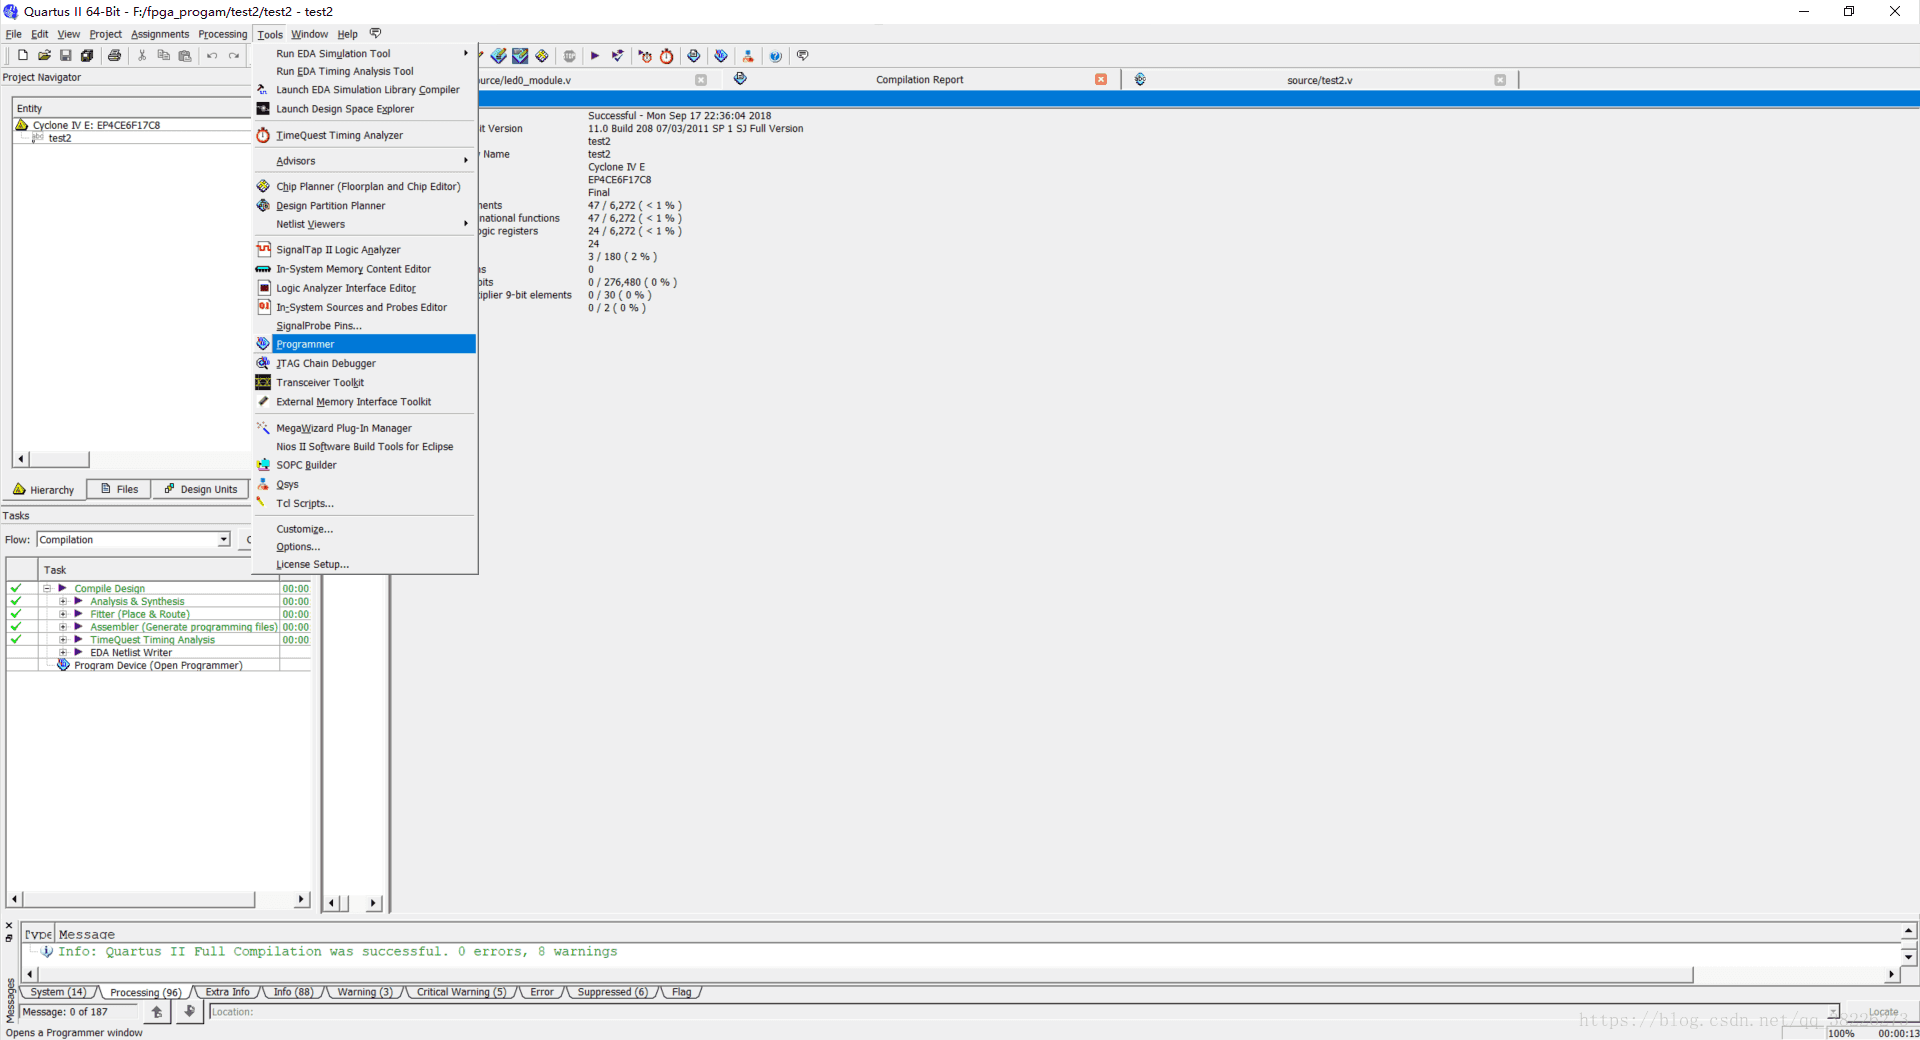Undo the last action via toolbar
1920x1040 pixels.
click(212, 56)
